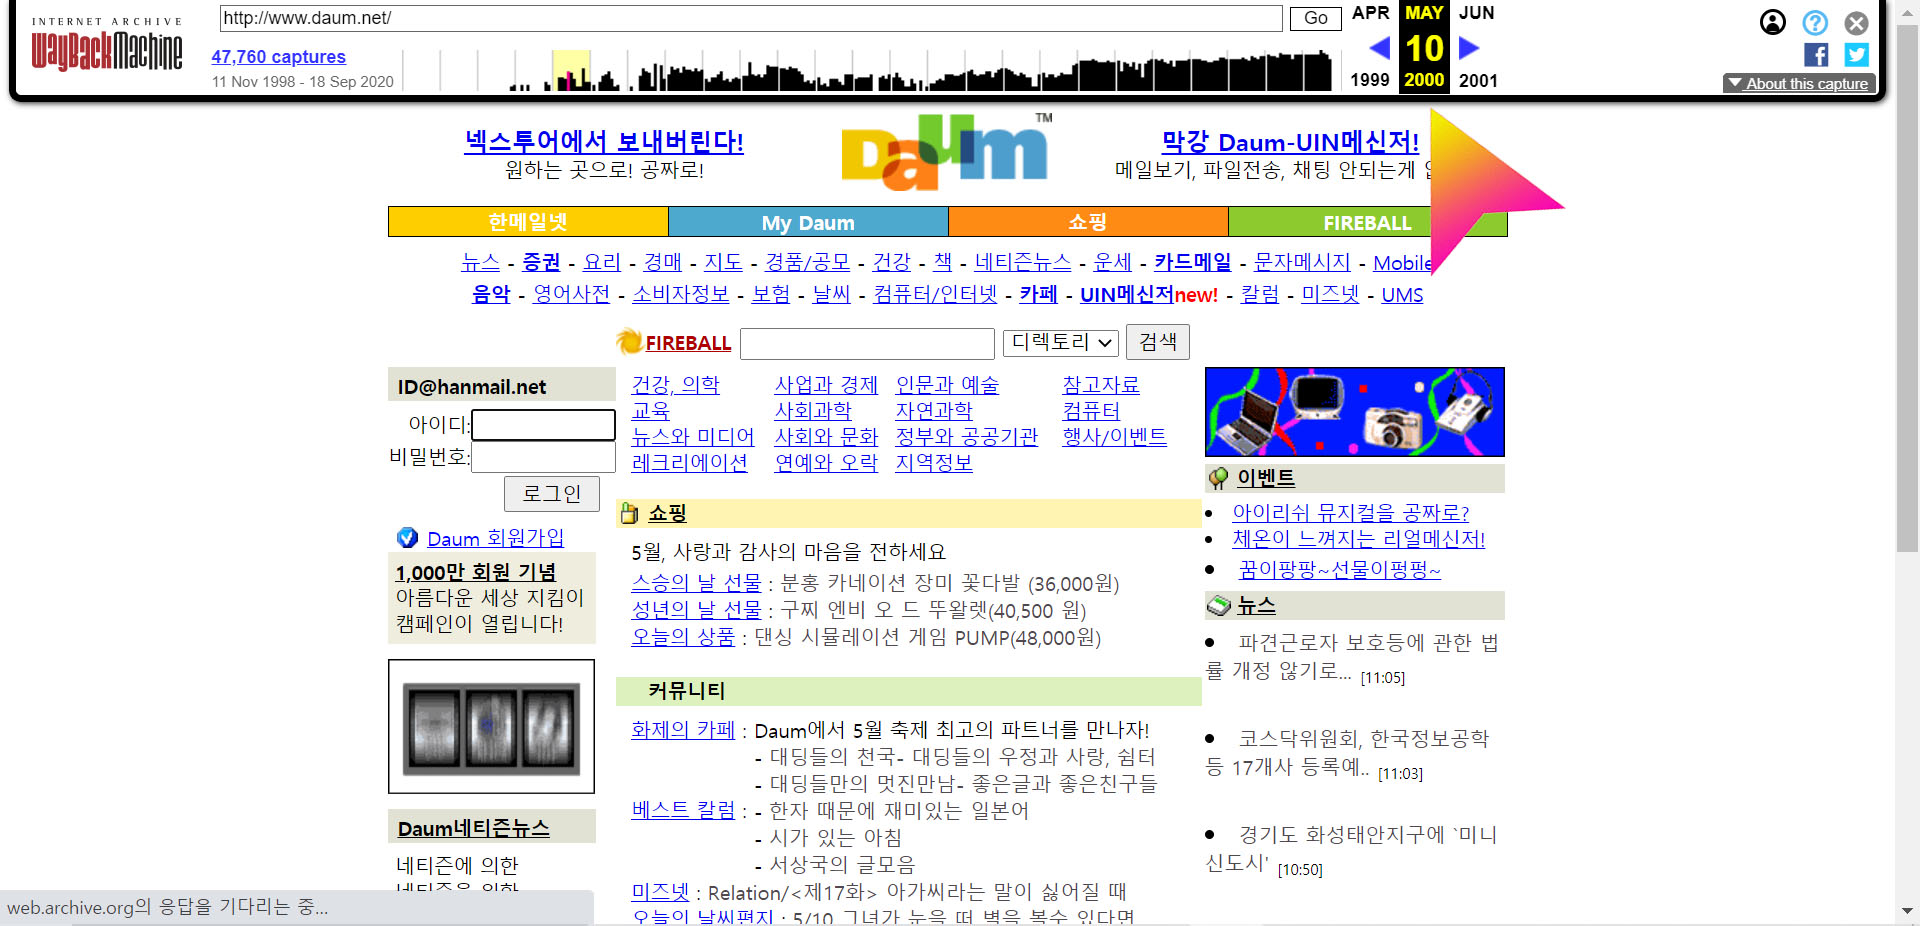Open the 오늘의 상품 link

click(x=683, y=637)
